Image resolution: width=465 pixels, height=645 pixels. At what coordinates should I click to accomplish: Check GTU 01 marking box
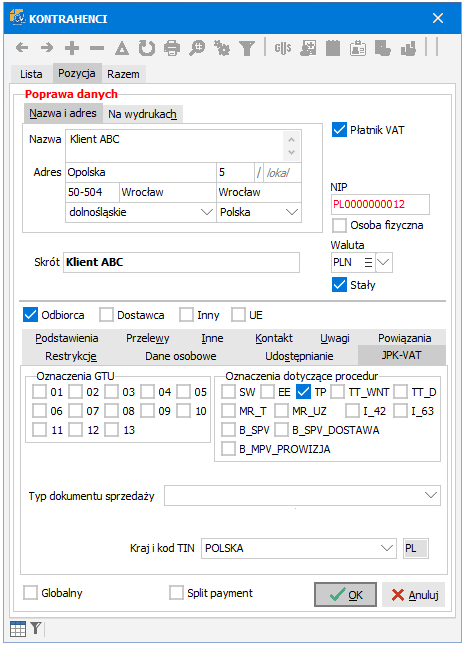(40, 392)
